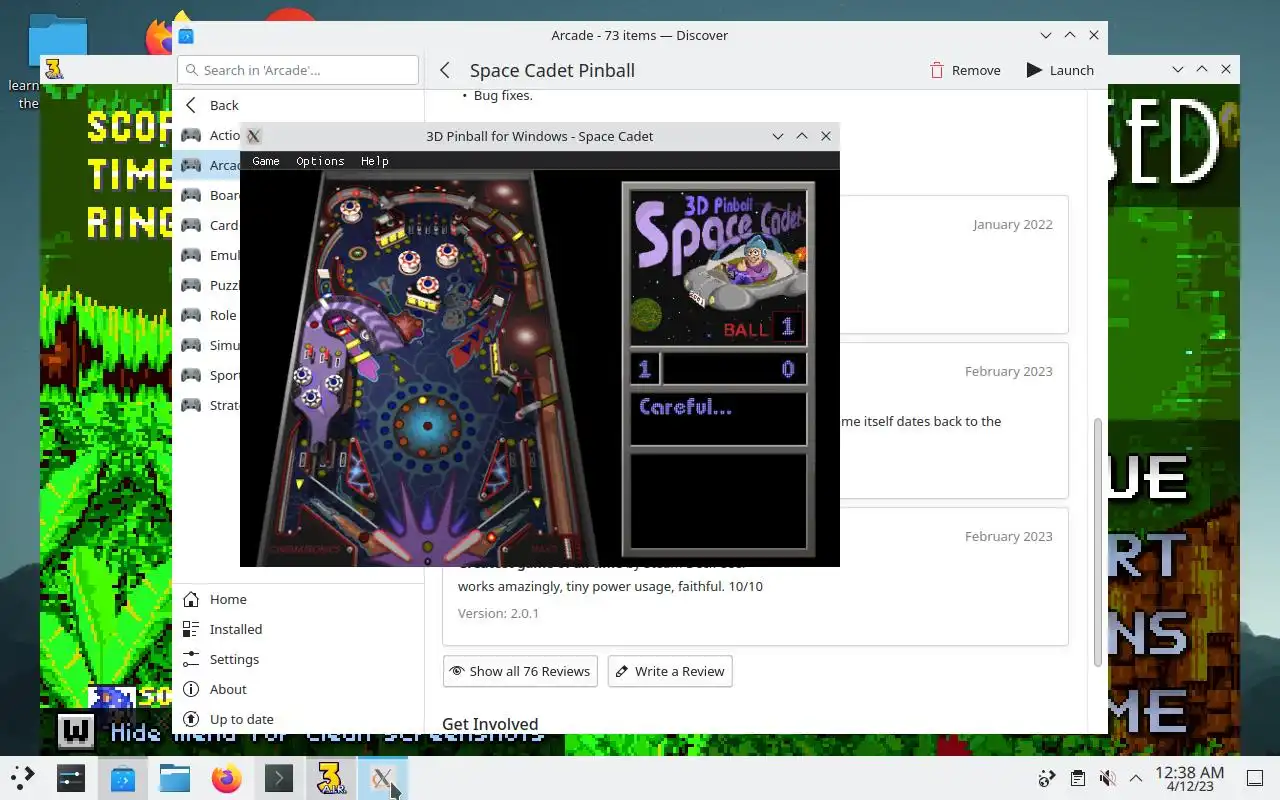Open the KDE application launcher
The image size is (1280, 800).
click(22, 777)
